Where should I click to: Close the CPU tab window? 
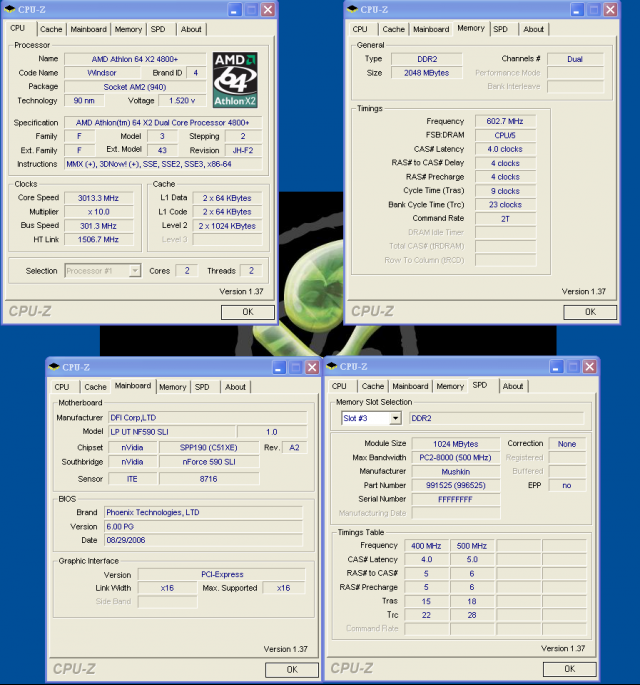tap(268, 10)
